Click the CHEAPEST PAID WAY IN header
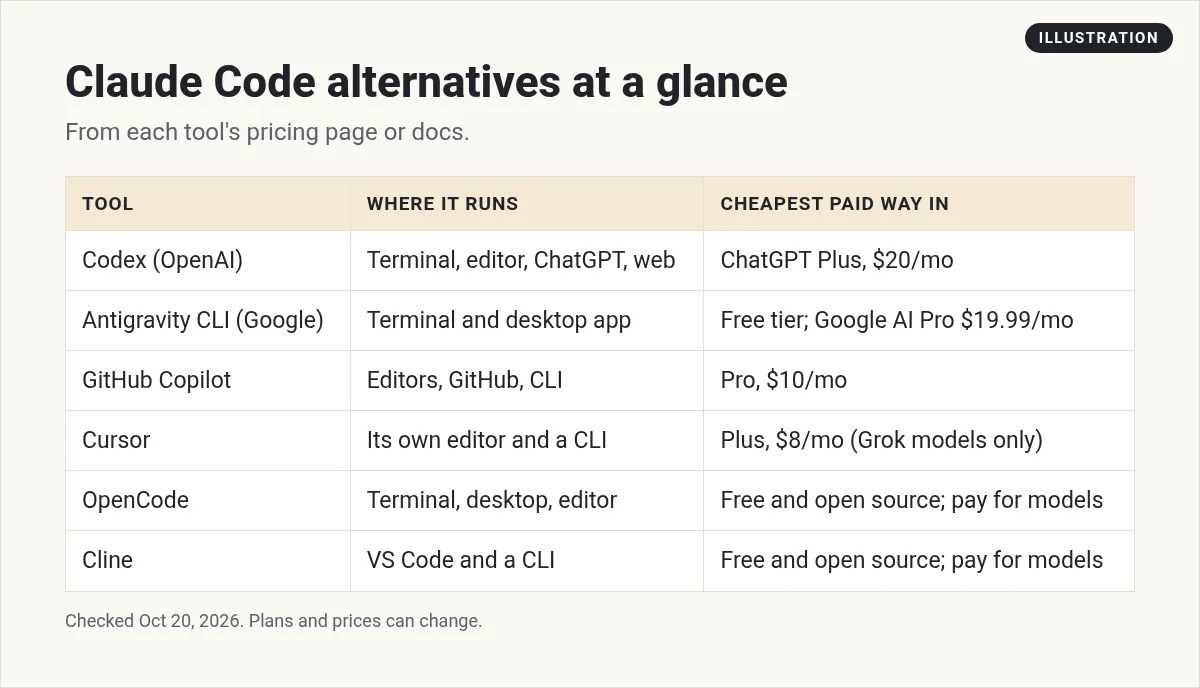 tap(919, 204)
